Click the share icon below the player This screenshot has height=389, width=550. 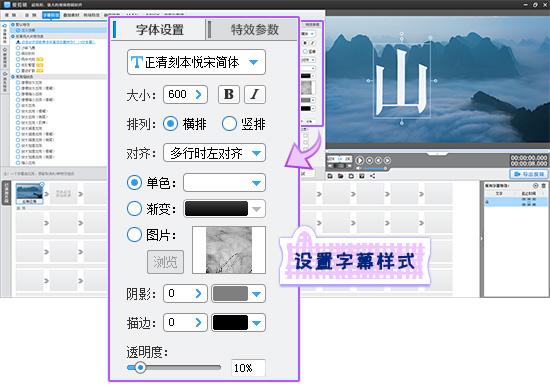[x=372, y=176]
